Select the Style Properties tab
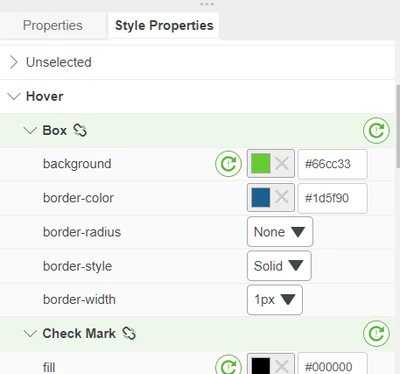 point(164,26)
